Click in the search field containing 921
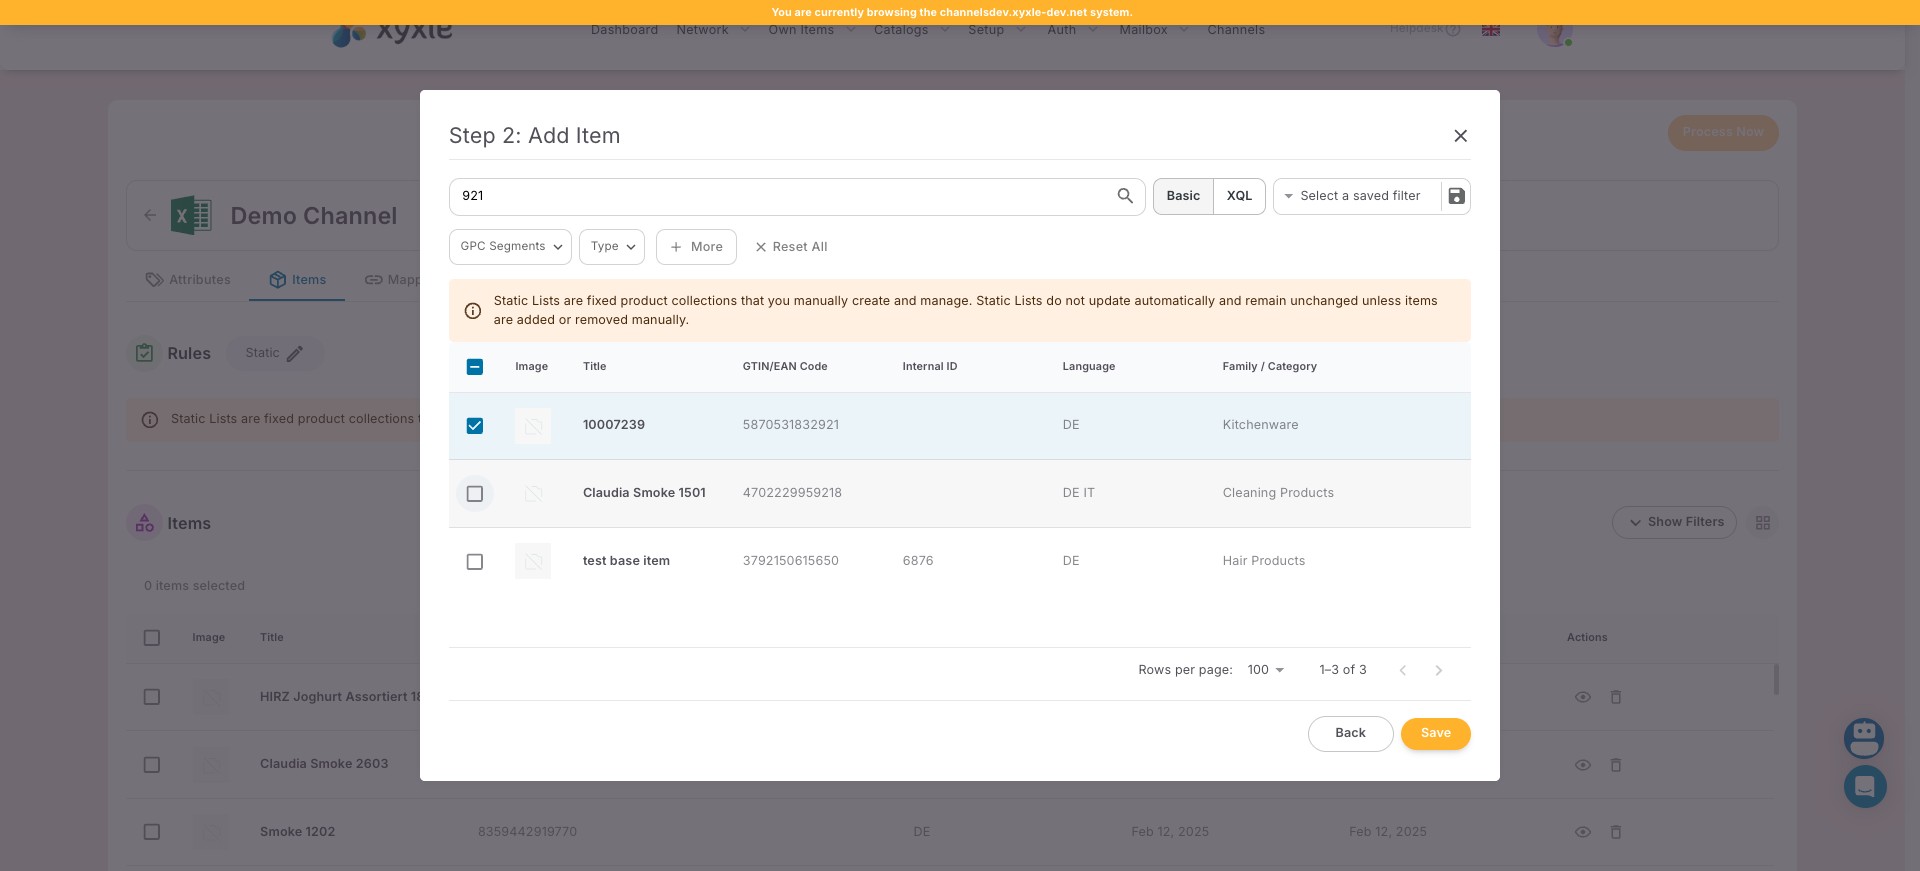The height and width of the screenshot is (871, 1920). [780, 196]
